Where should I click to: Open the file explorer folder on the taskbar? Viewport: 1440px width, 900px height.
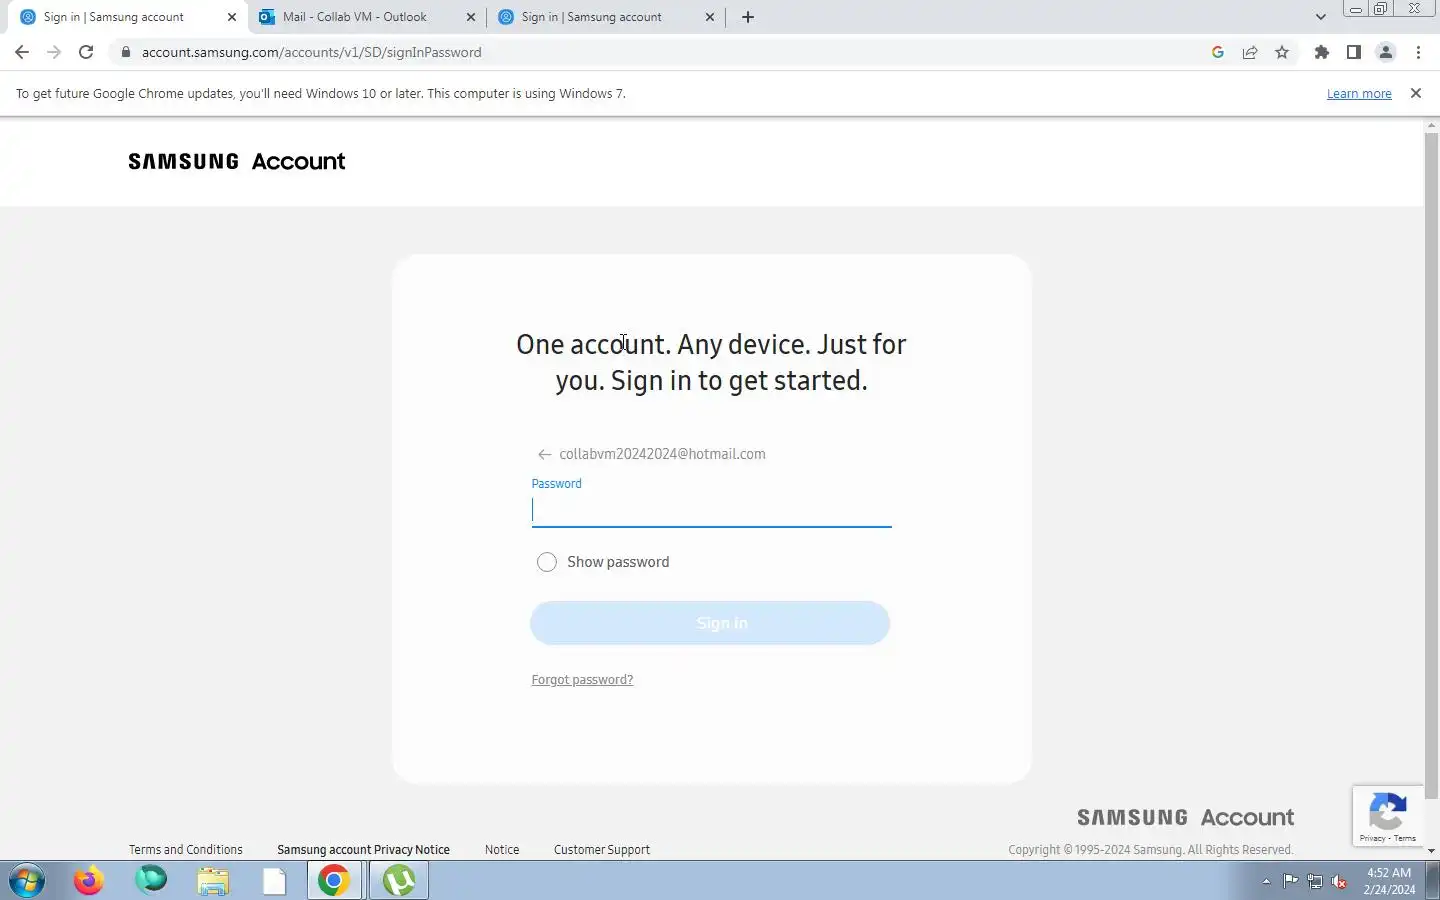(212, 881)
